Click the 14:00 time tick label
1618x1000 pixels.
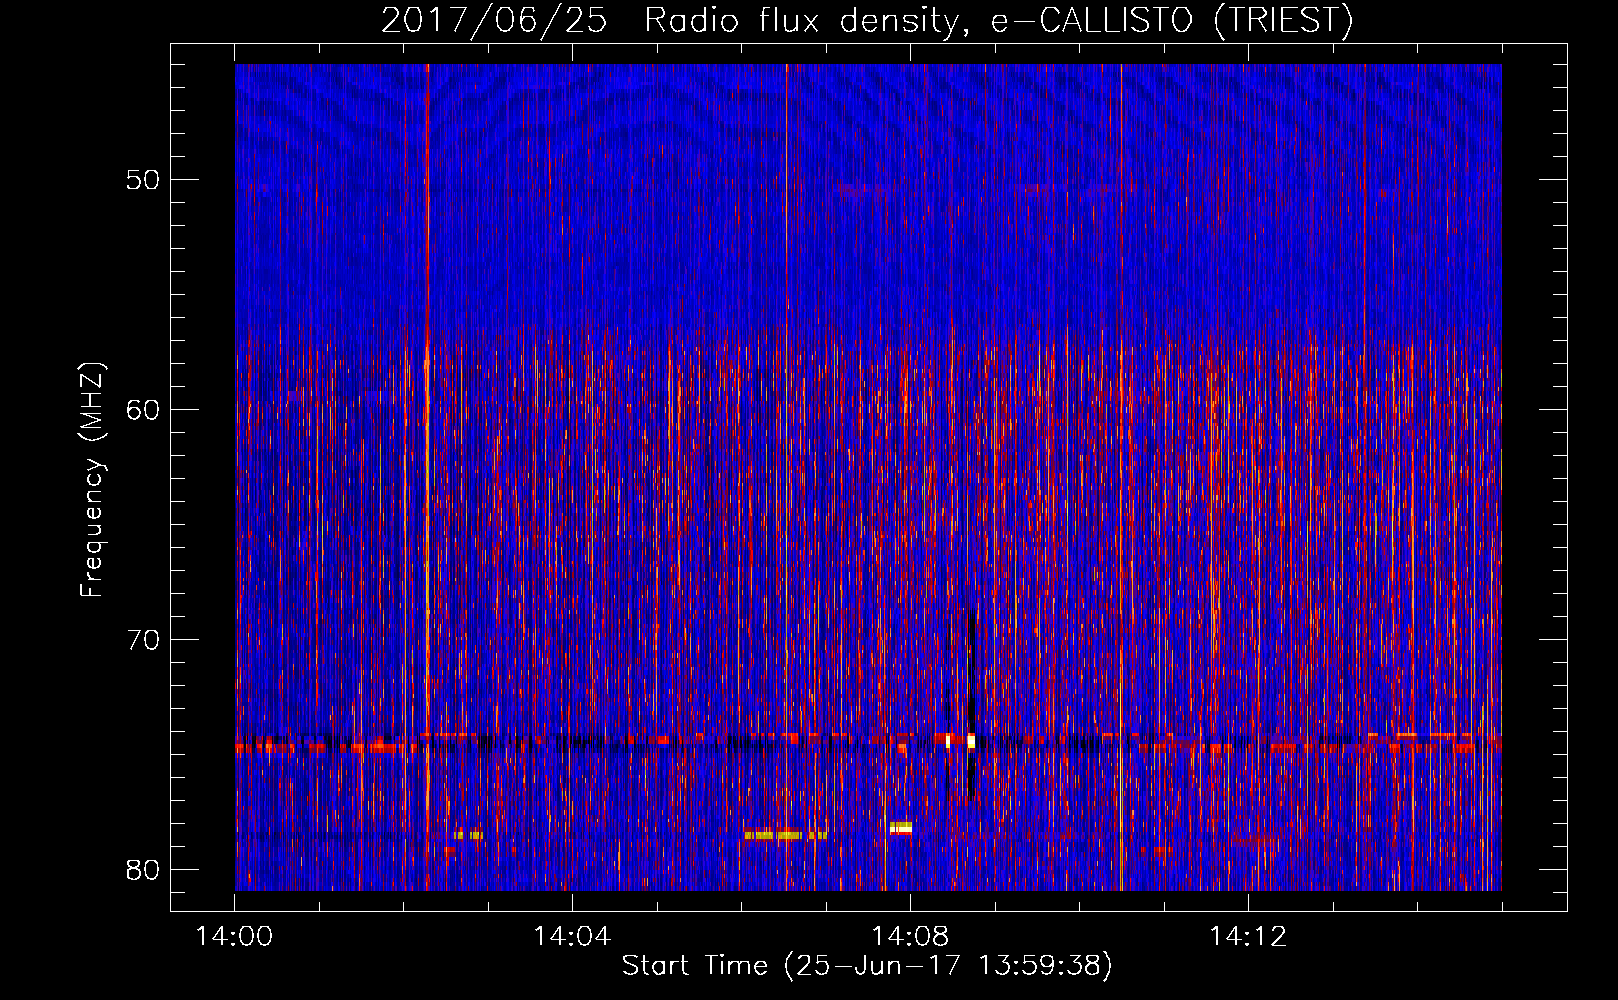(234, 937)
